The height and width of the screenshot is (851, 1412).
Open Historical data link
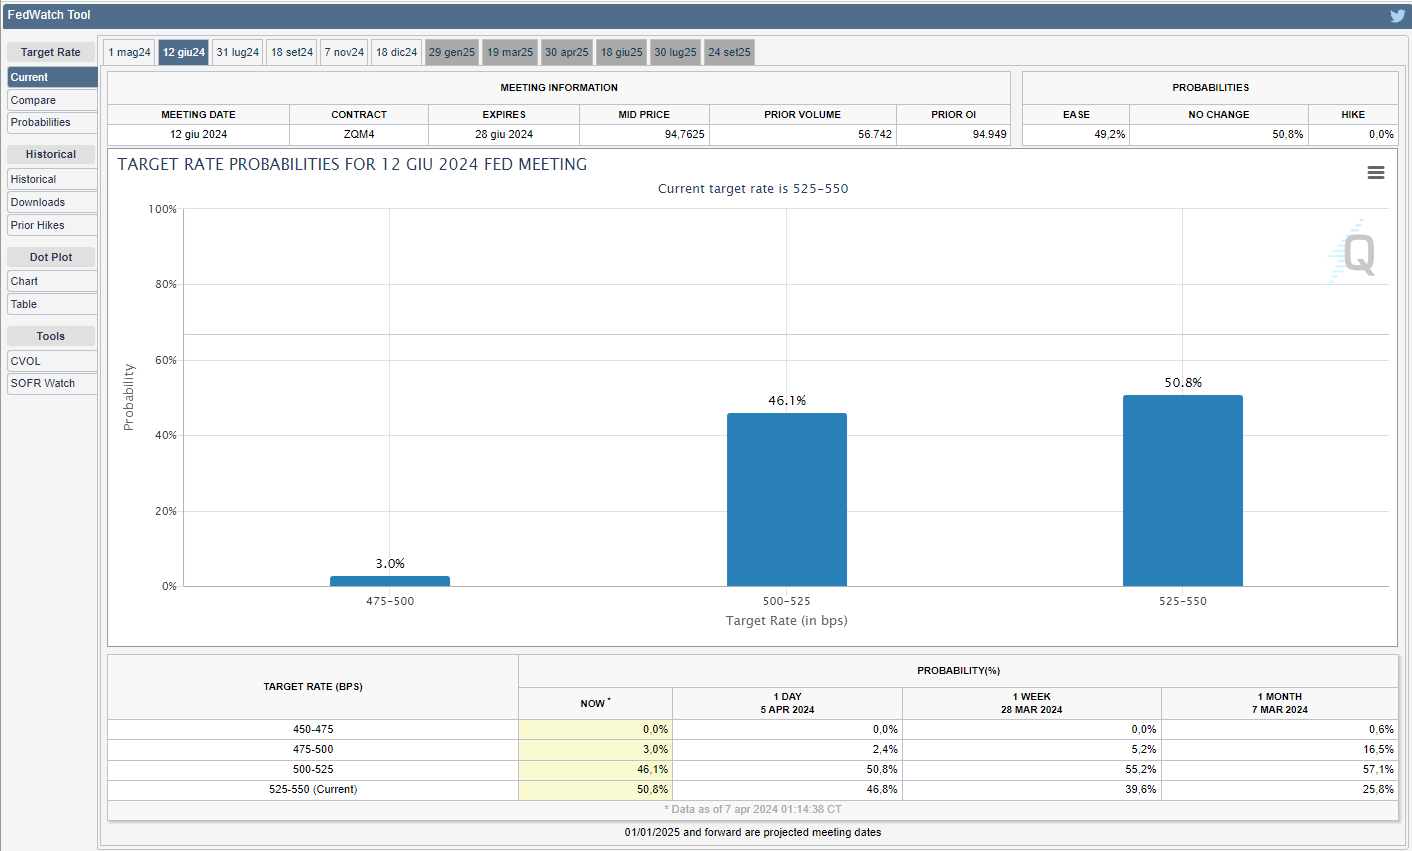click(x=52, y=179)
